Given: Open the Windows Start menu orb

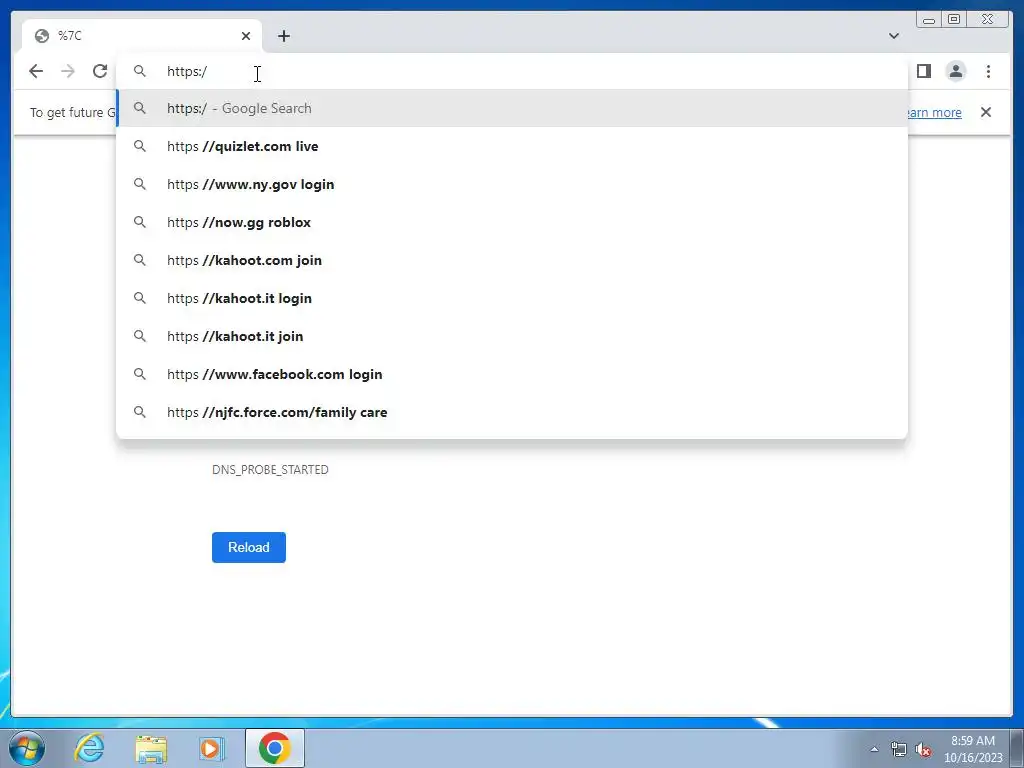Looking at the screenshot, I should click(27, 748).
